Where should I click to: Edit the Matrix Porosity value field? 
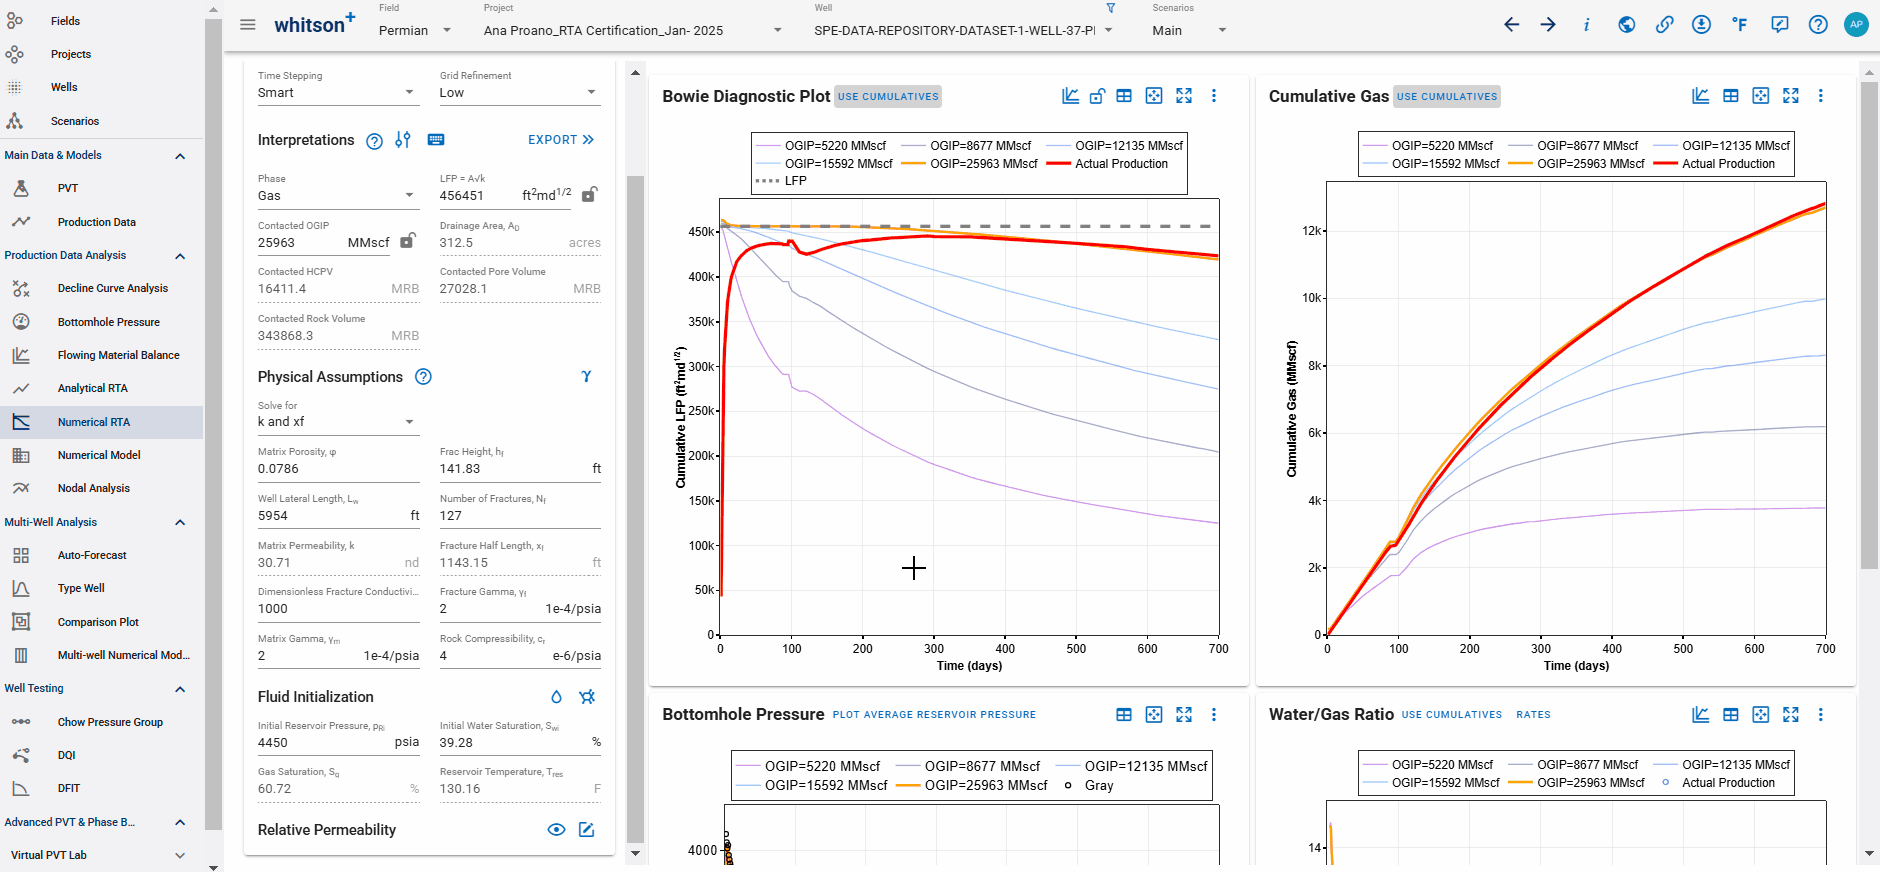(338, 469)
